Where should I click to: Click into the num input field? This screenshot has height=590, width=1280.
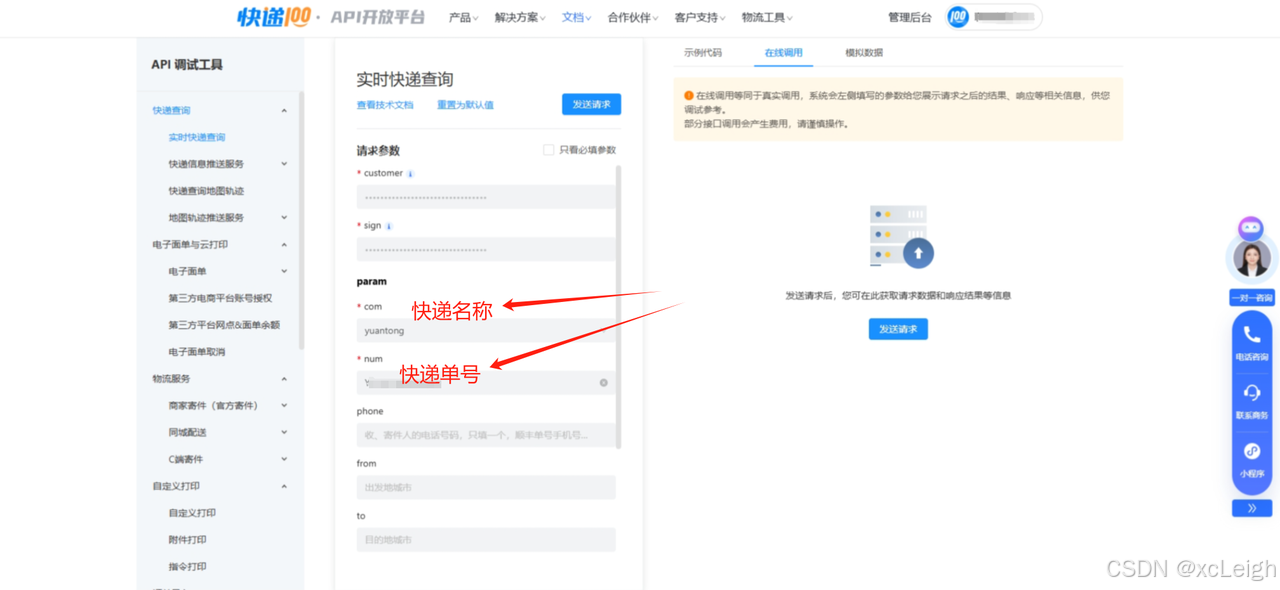click(486, 383)
